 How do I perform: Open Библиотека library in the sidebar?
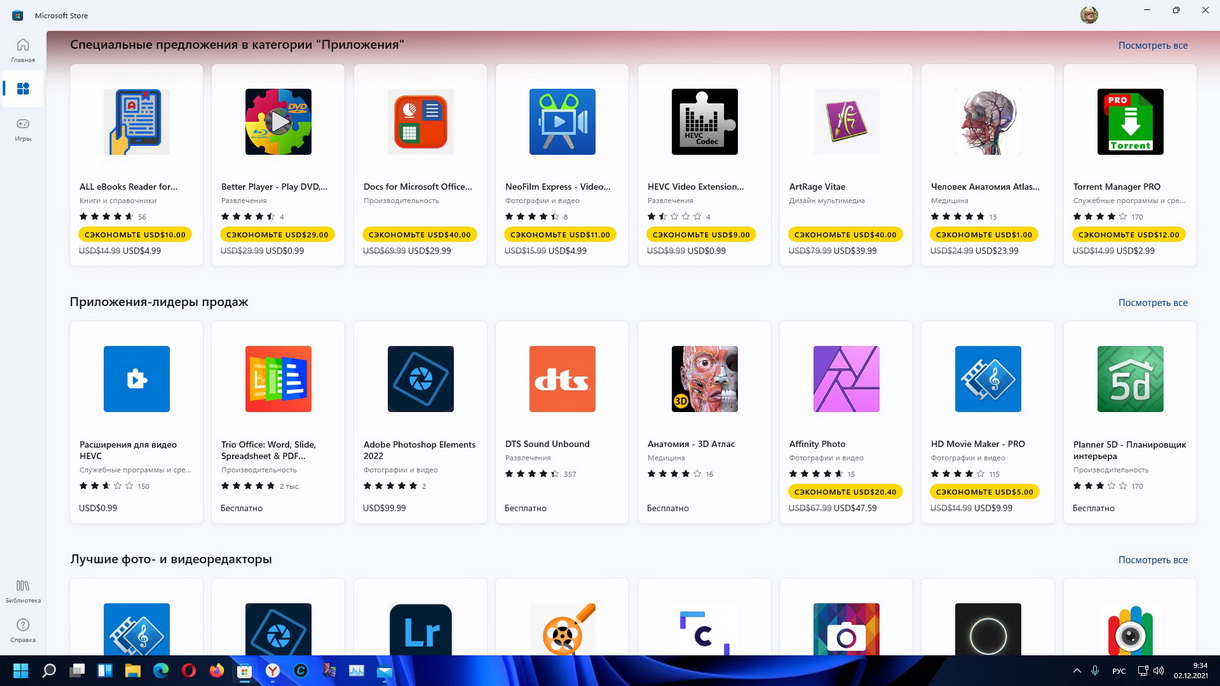click(x=23, y=591)
